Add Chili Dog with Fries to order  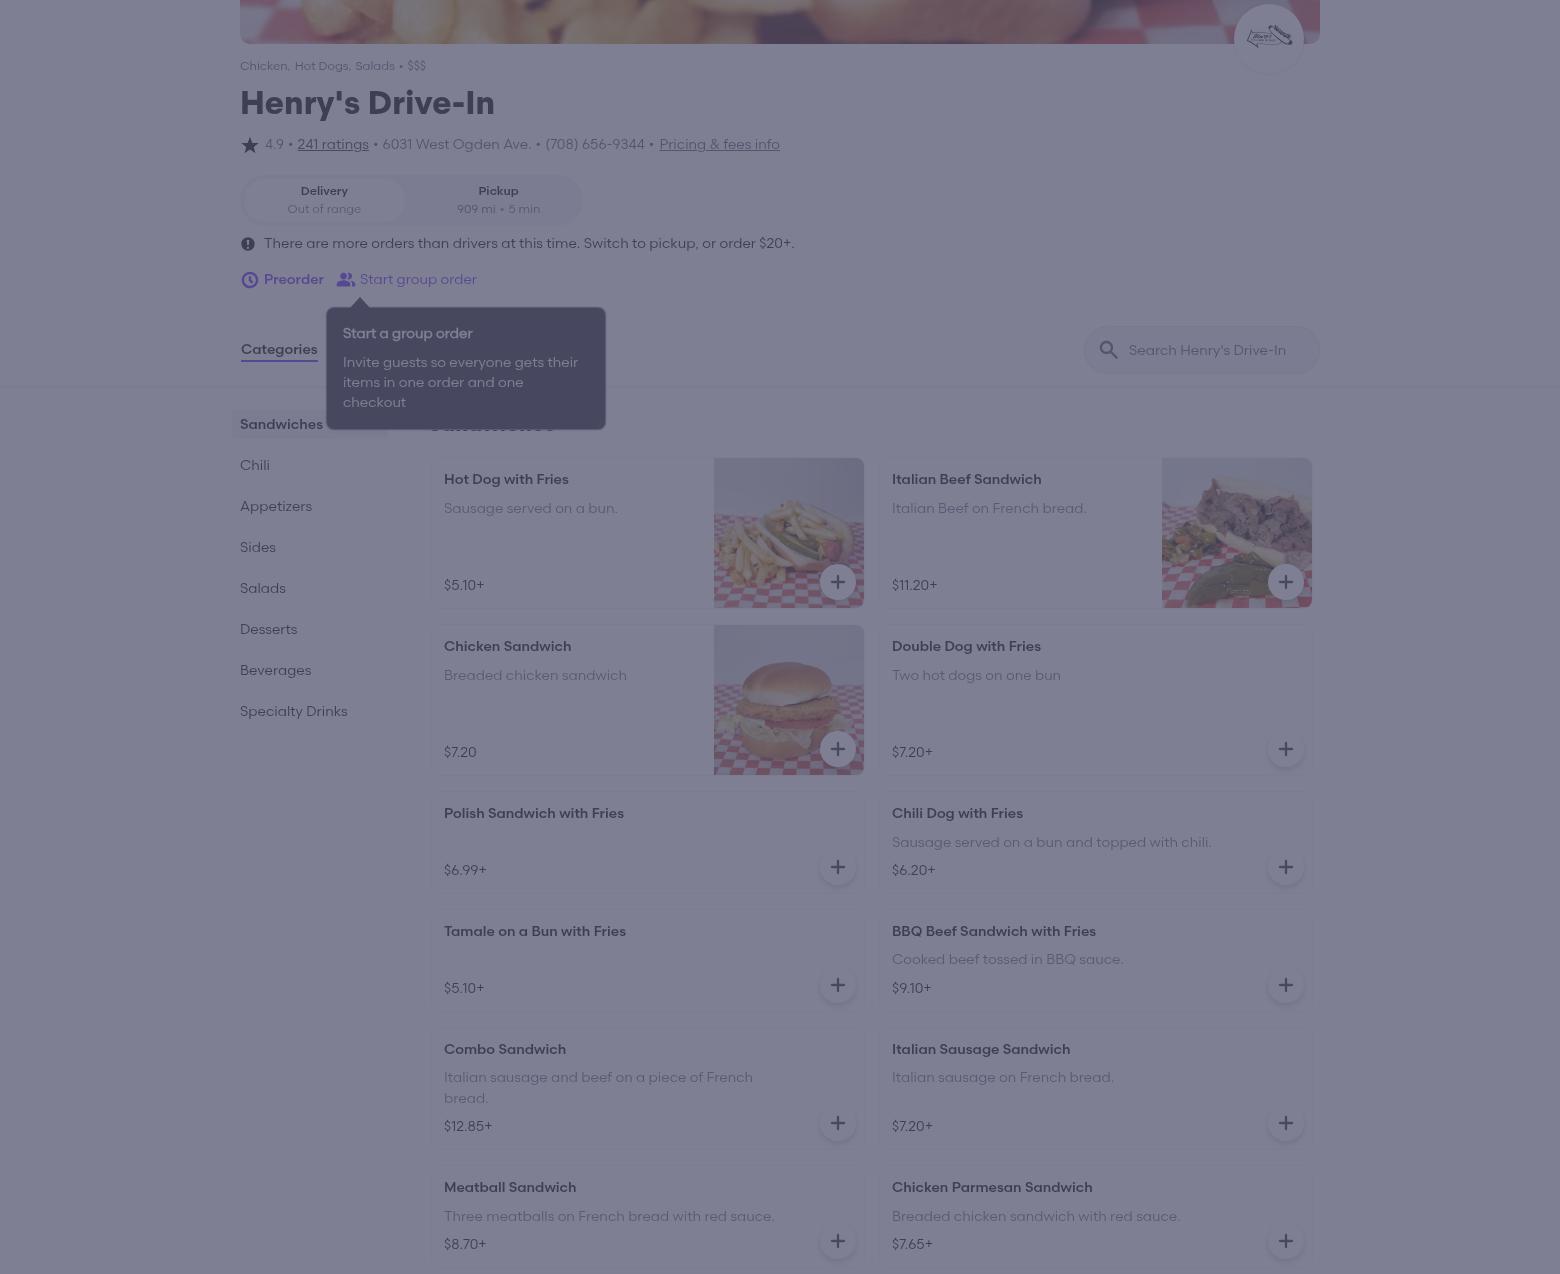click(x=1286, y=867)
